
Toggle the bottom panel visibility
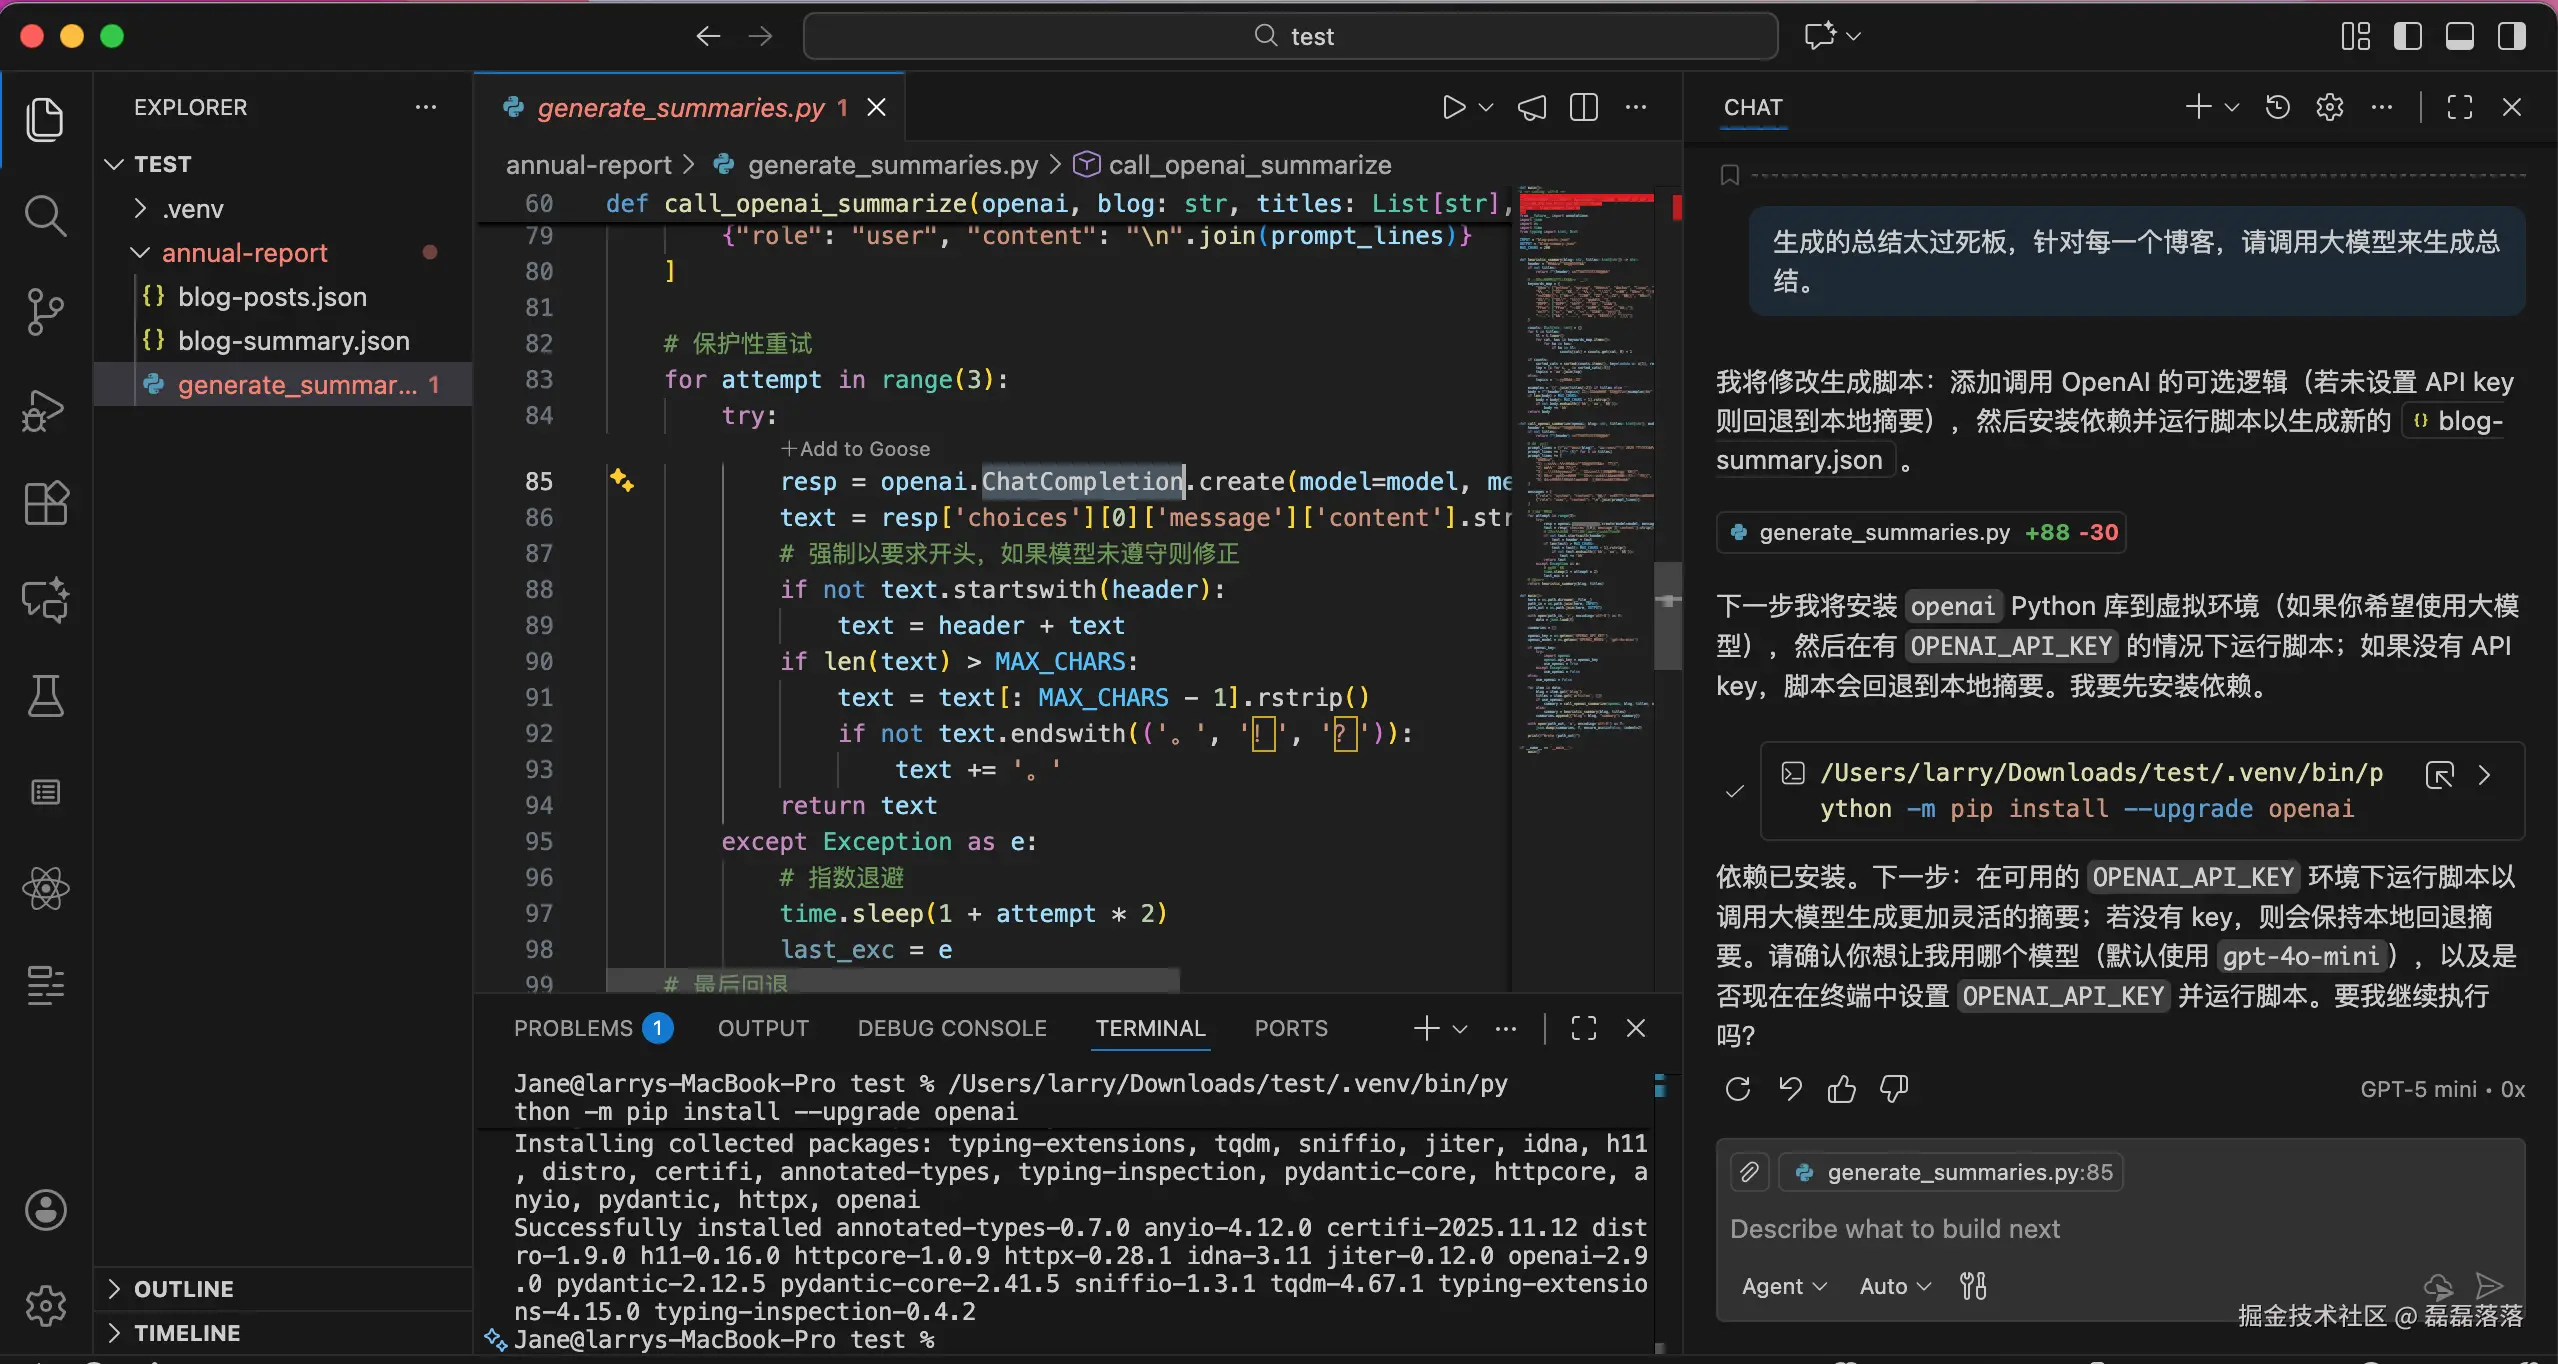[2460, 35]
